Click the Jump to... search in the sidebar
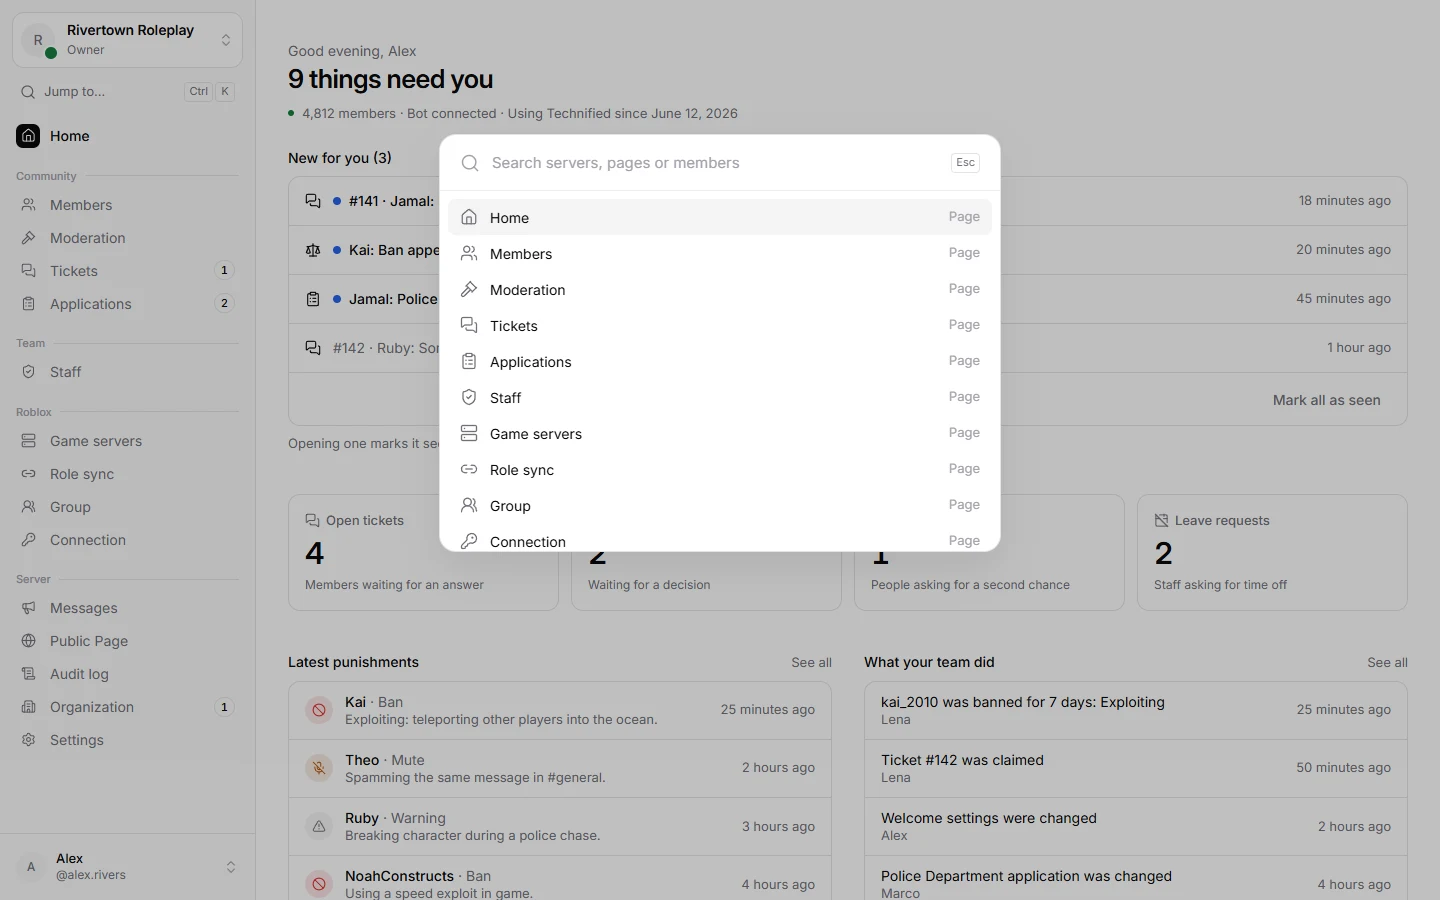 (x=128, y=91)
